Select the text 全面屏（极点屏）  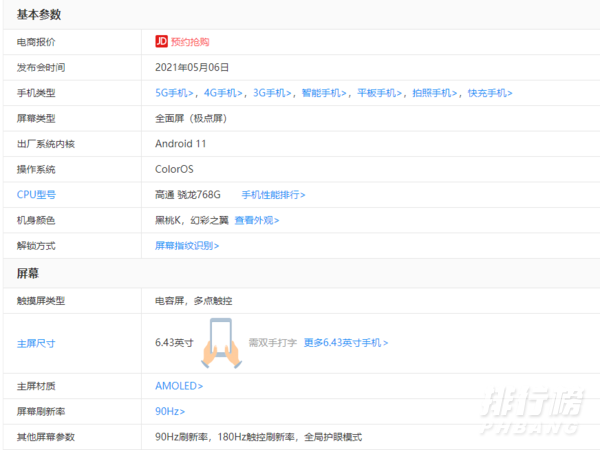191,119
